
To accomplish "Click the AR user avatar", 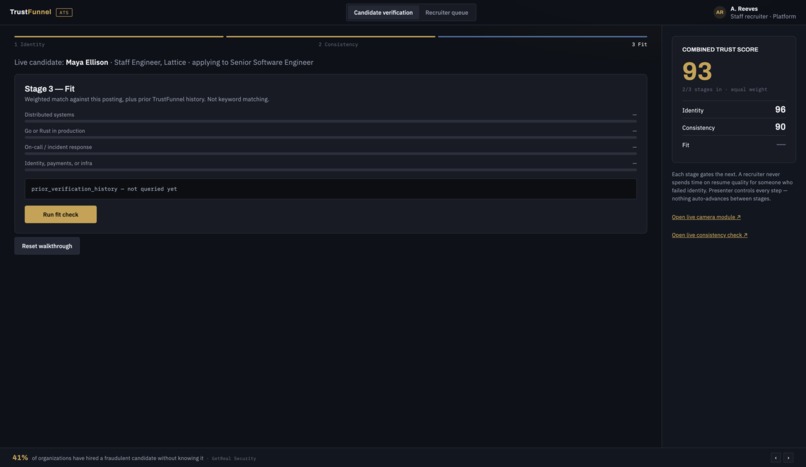I will pyautogui.click(x=720, y=12).
